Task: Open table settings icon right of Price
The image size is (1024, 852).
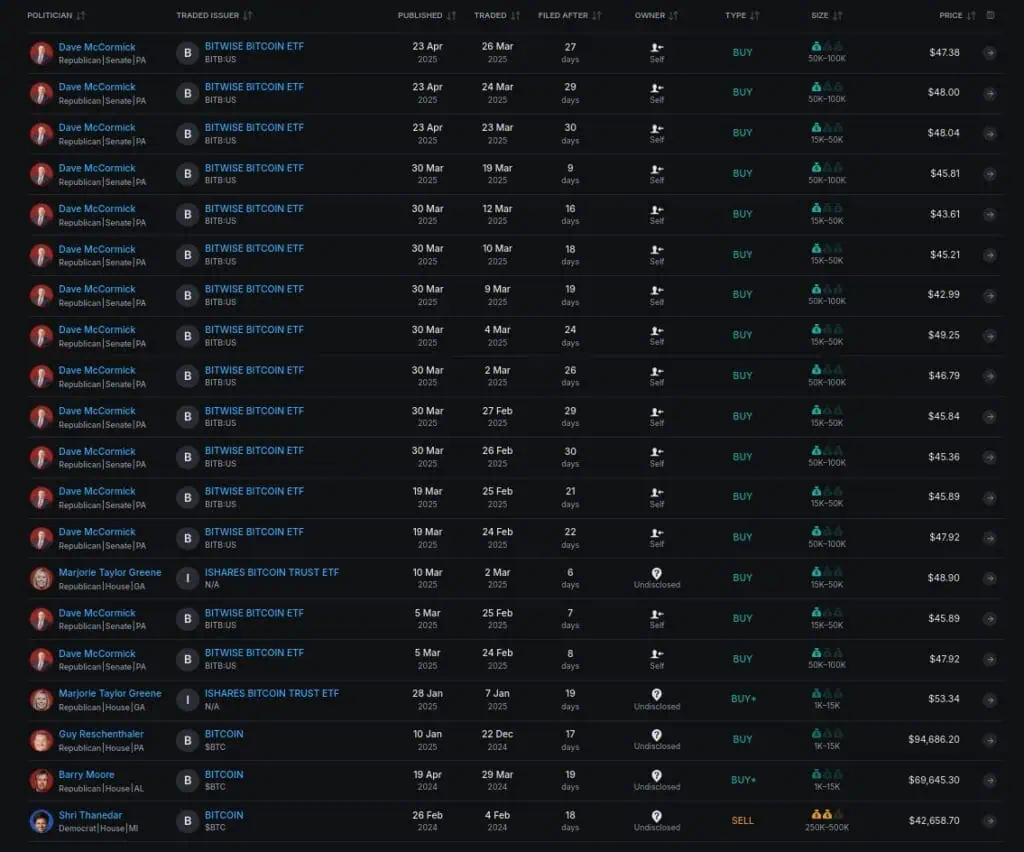Action: click(x=990, y=16)
